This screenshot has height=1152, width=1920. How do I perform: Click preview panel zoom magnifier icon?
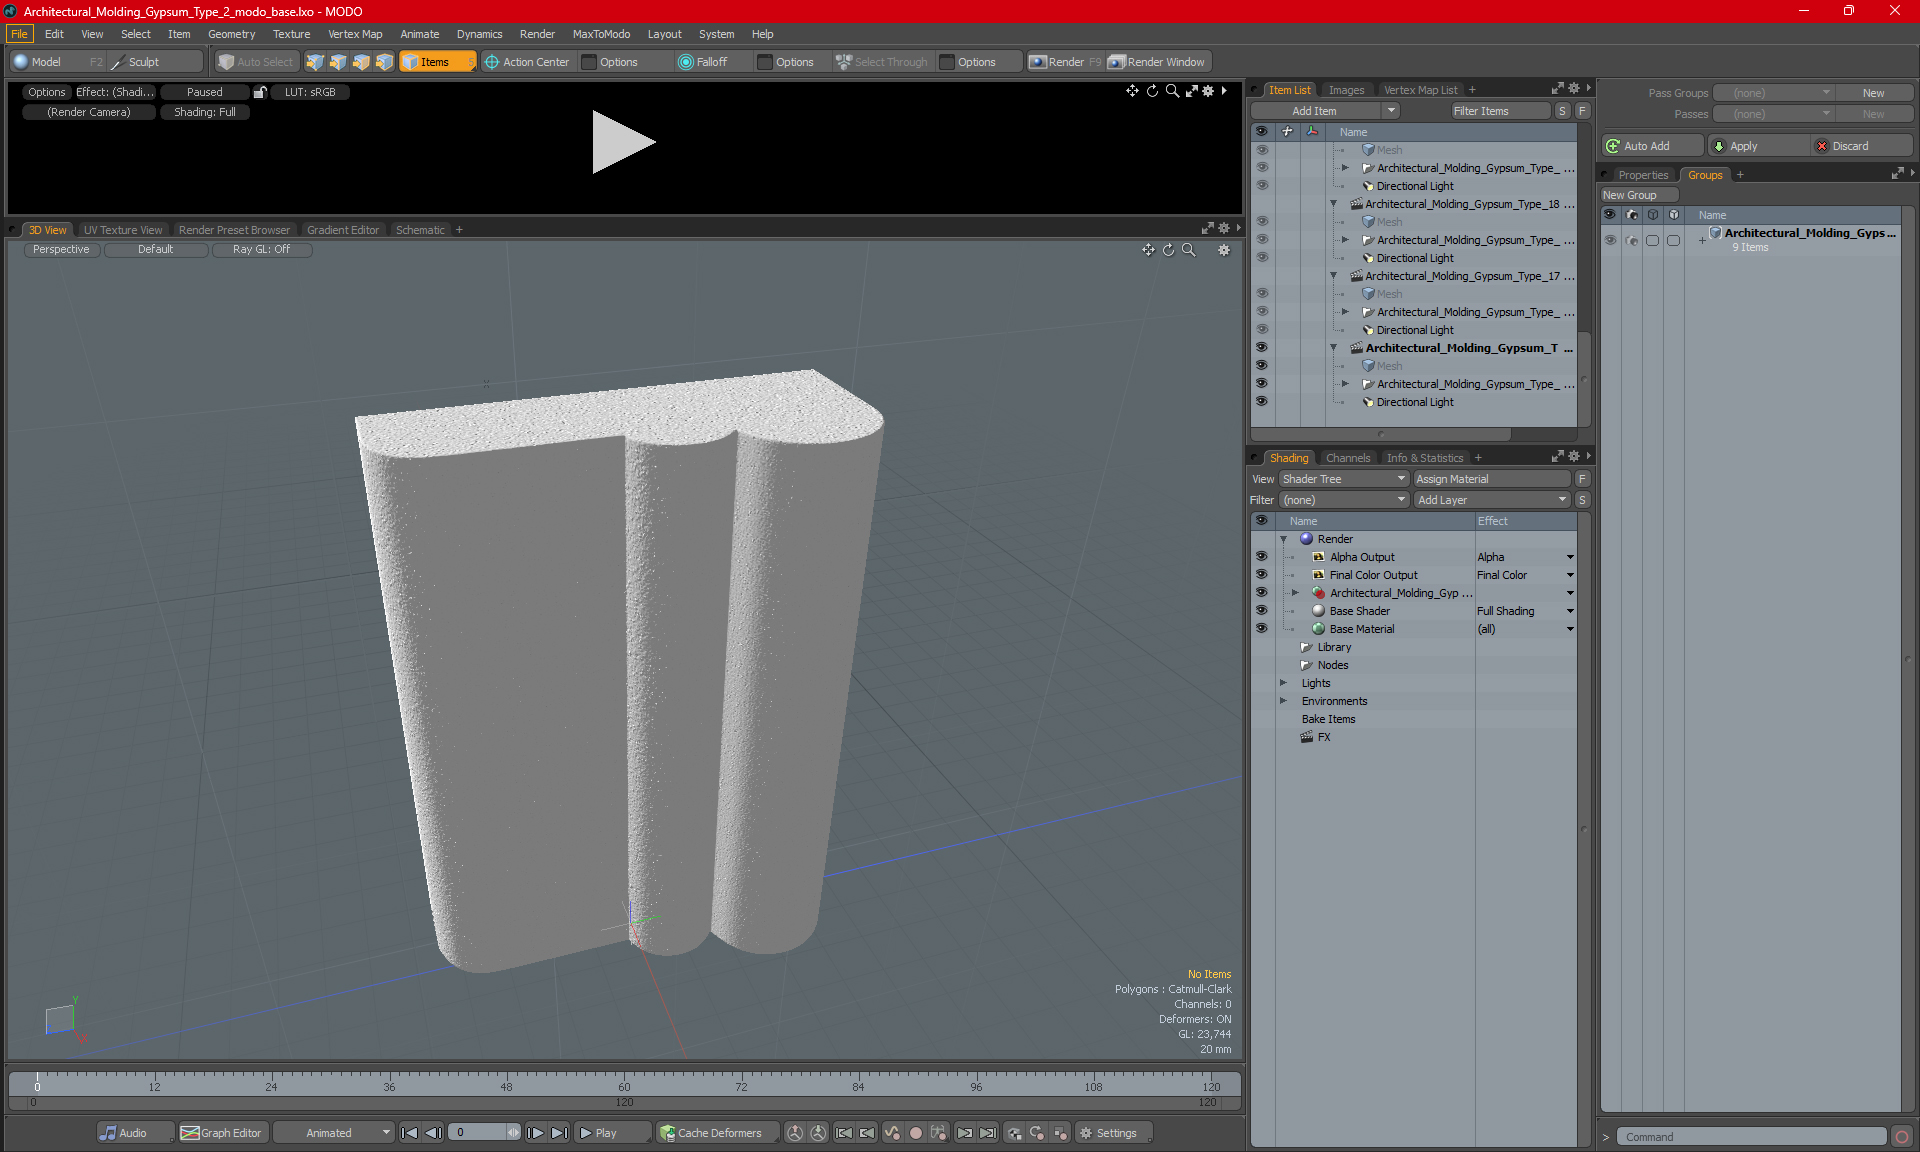coord(1172,91)
